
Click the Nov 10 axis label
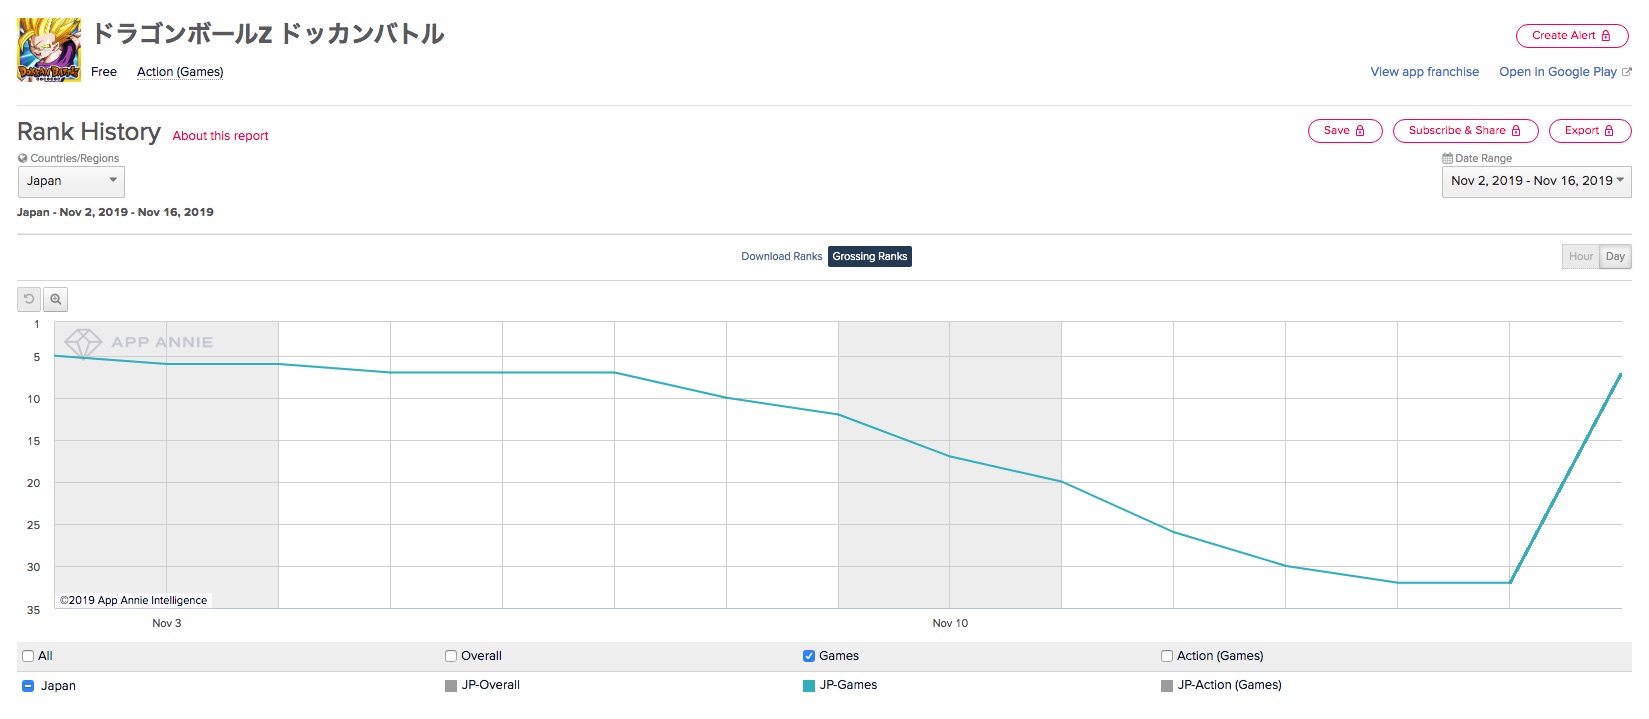point(950,623)
